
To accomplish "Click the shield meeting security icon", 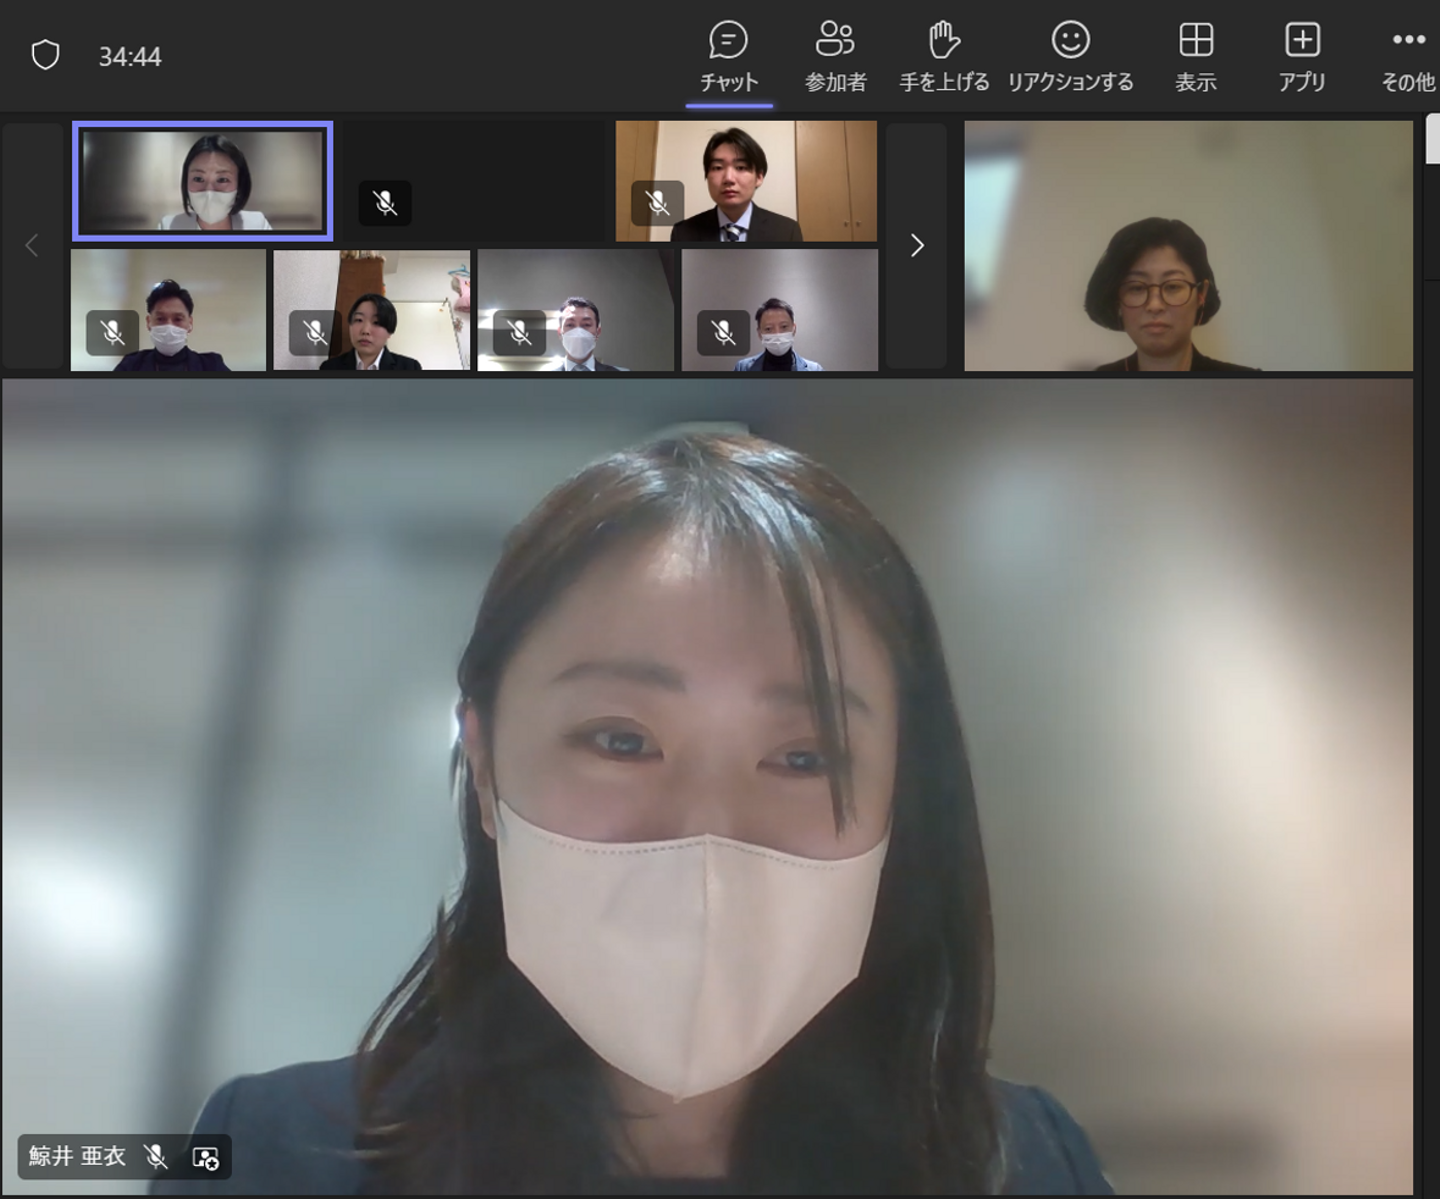I will click(x=46, y=55).
